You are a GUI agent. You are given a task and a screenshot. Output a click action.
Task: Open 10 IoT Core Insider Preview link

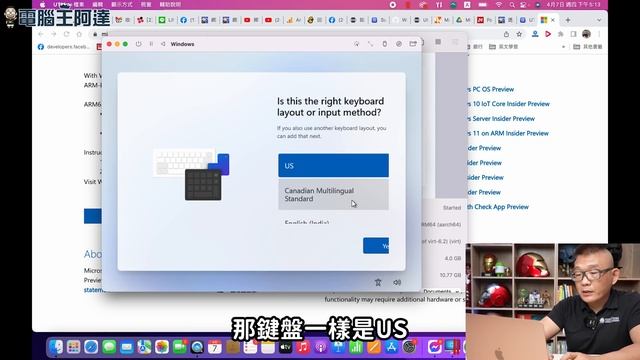[x=508, y=104]
